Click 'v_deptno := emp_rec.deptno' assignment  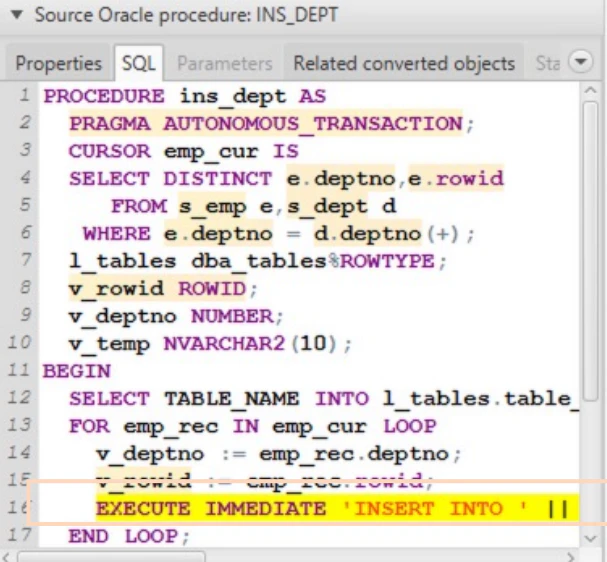(x=273, y=454)
